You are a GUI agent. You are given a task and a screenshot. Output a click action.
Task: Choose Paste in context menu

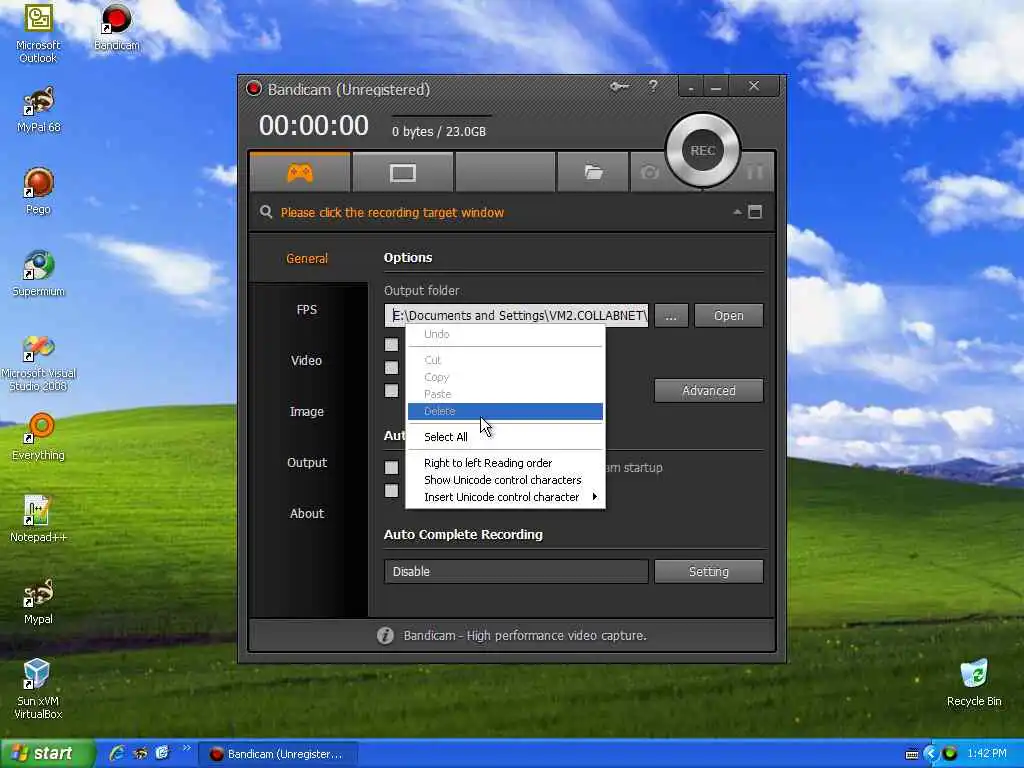(x=505, y=394)
